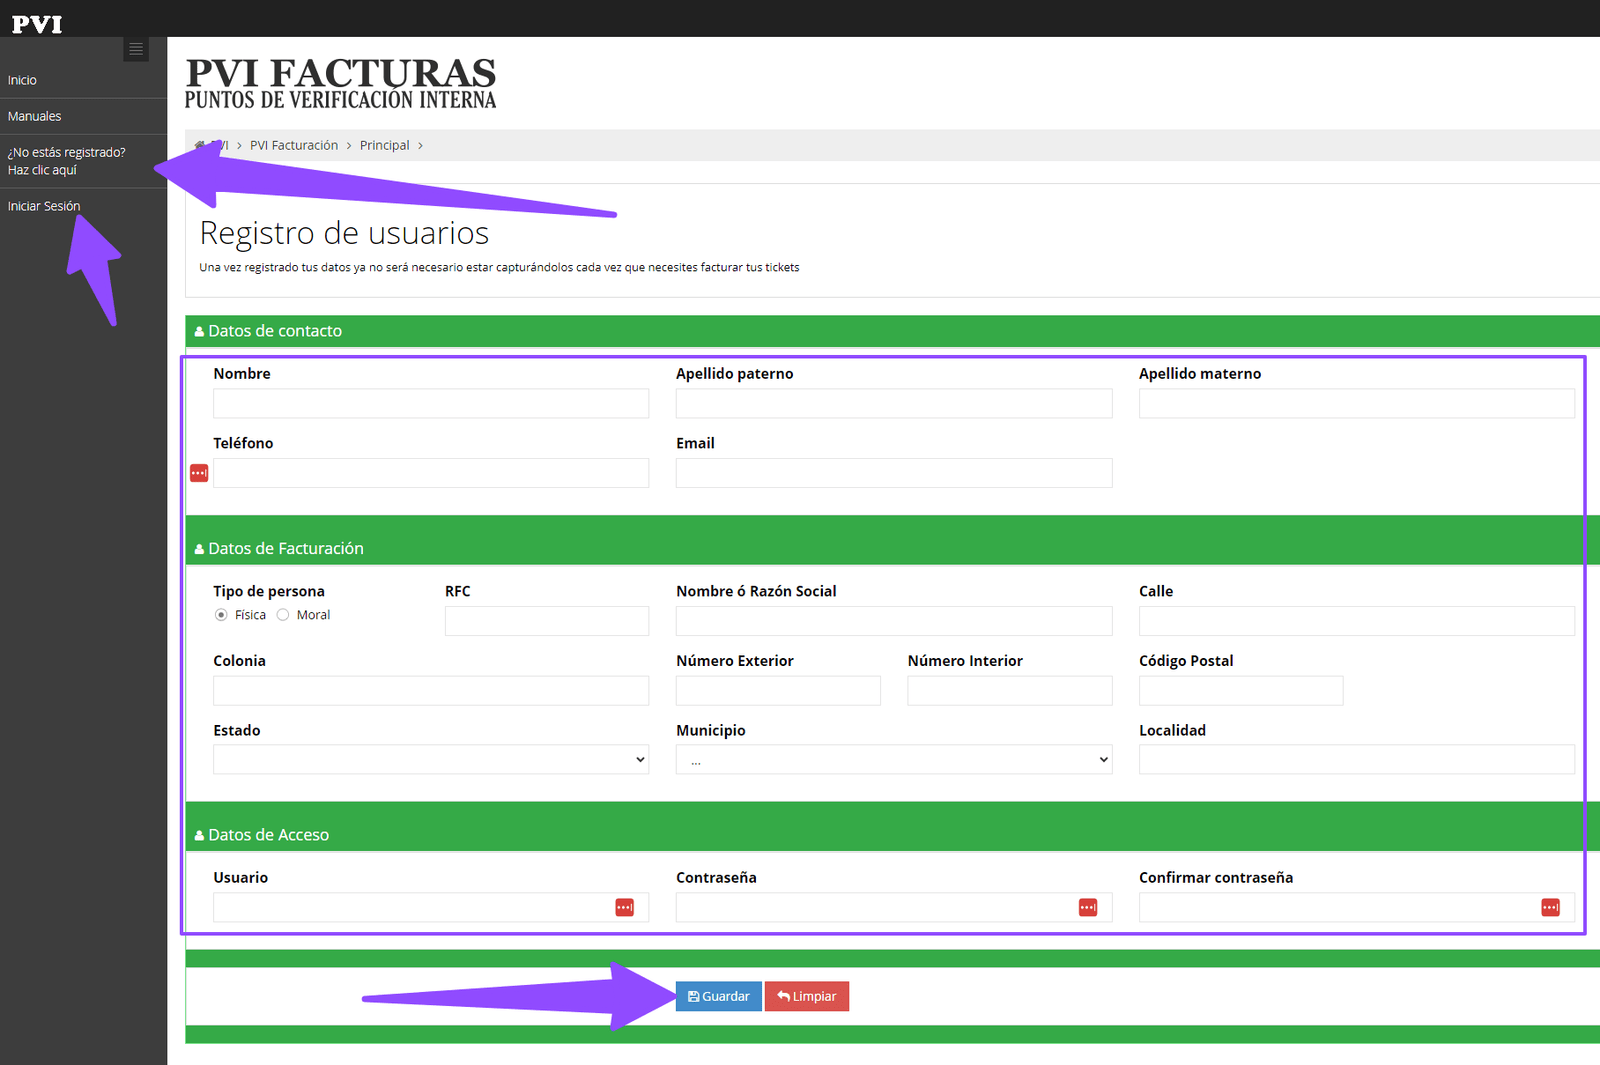
Task: Click the 'Registro de usuarios' heading
Action: 344,233
